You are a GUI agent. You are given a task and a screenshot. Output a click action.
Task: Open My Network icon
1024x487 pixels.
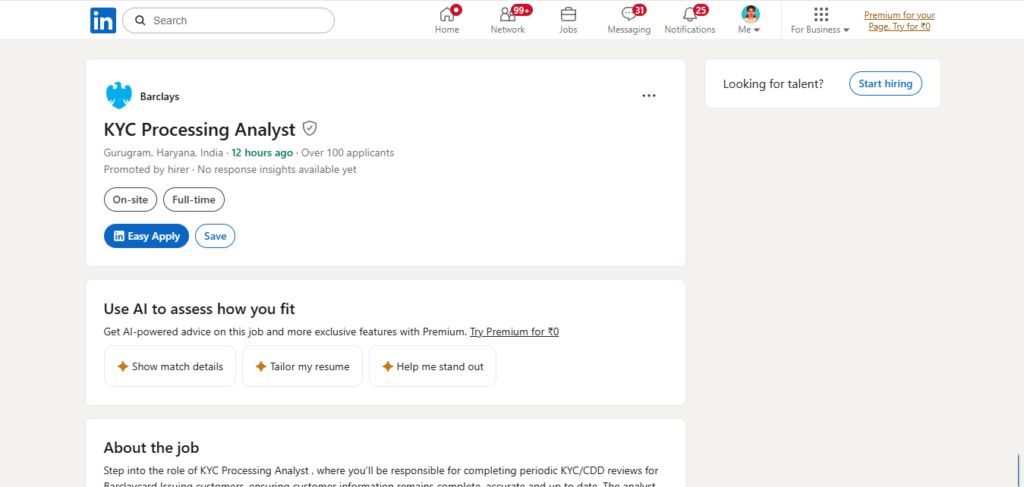pos(507,14)
